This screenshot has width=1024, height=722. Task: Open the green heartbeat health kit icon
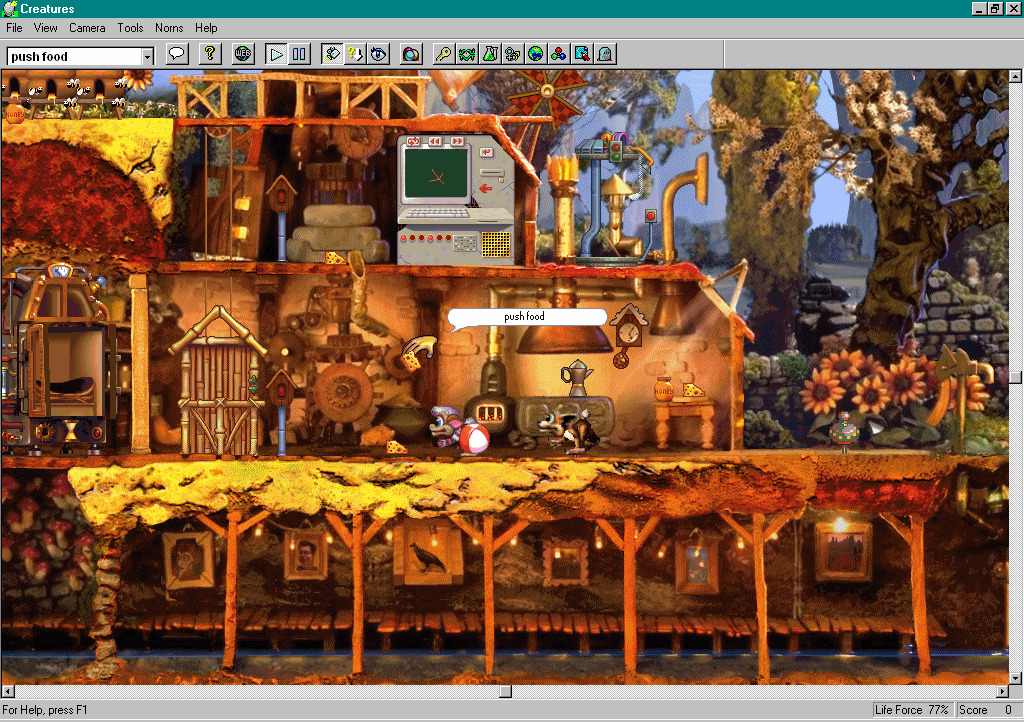(x=467, y=54)
